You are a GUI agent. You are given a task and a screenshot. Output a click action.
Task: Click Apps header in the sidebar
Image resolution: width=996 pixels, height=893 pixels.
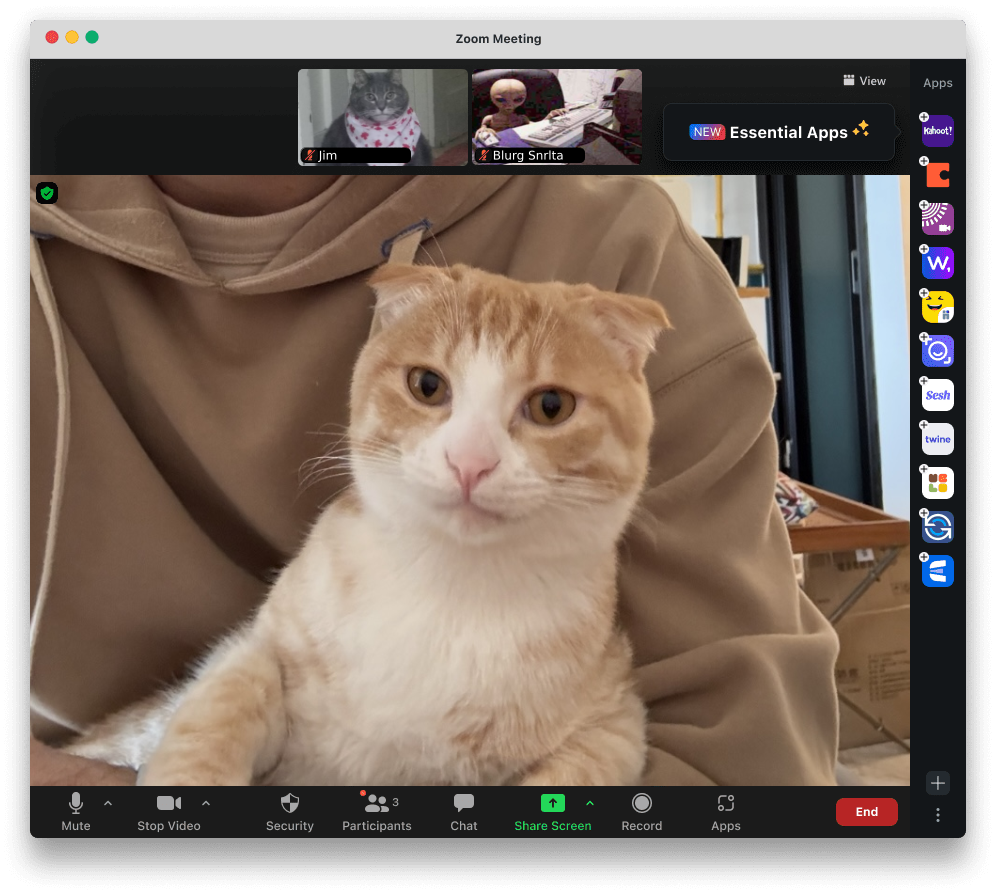click(938, 83)
